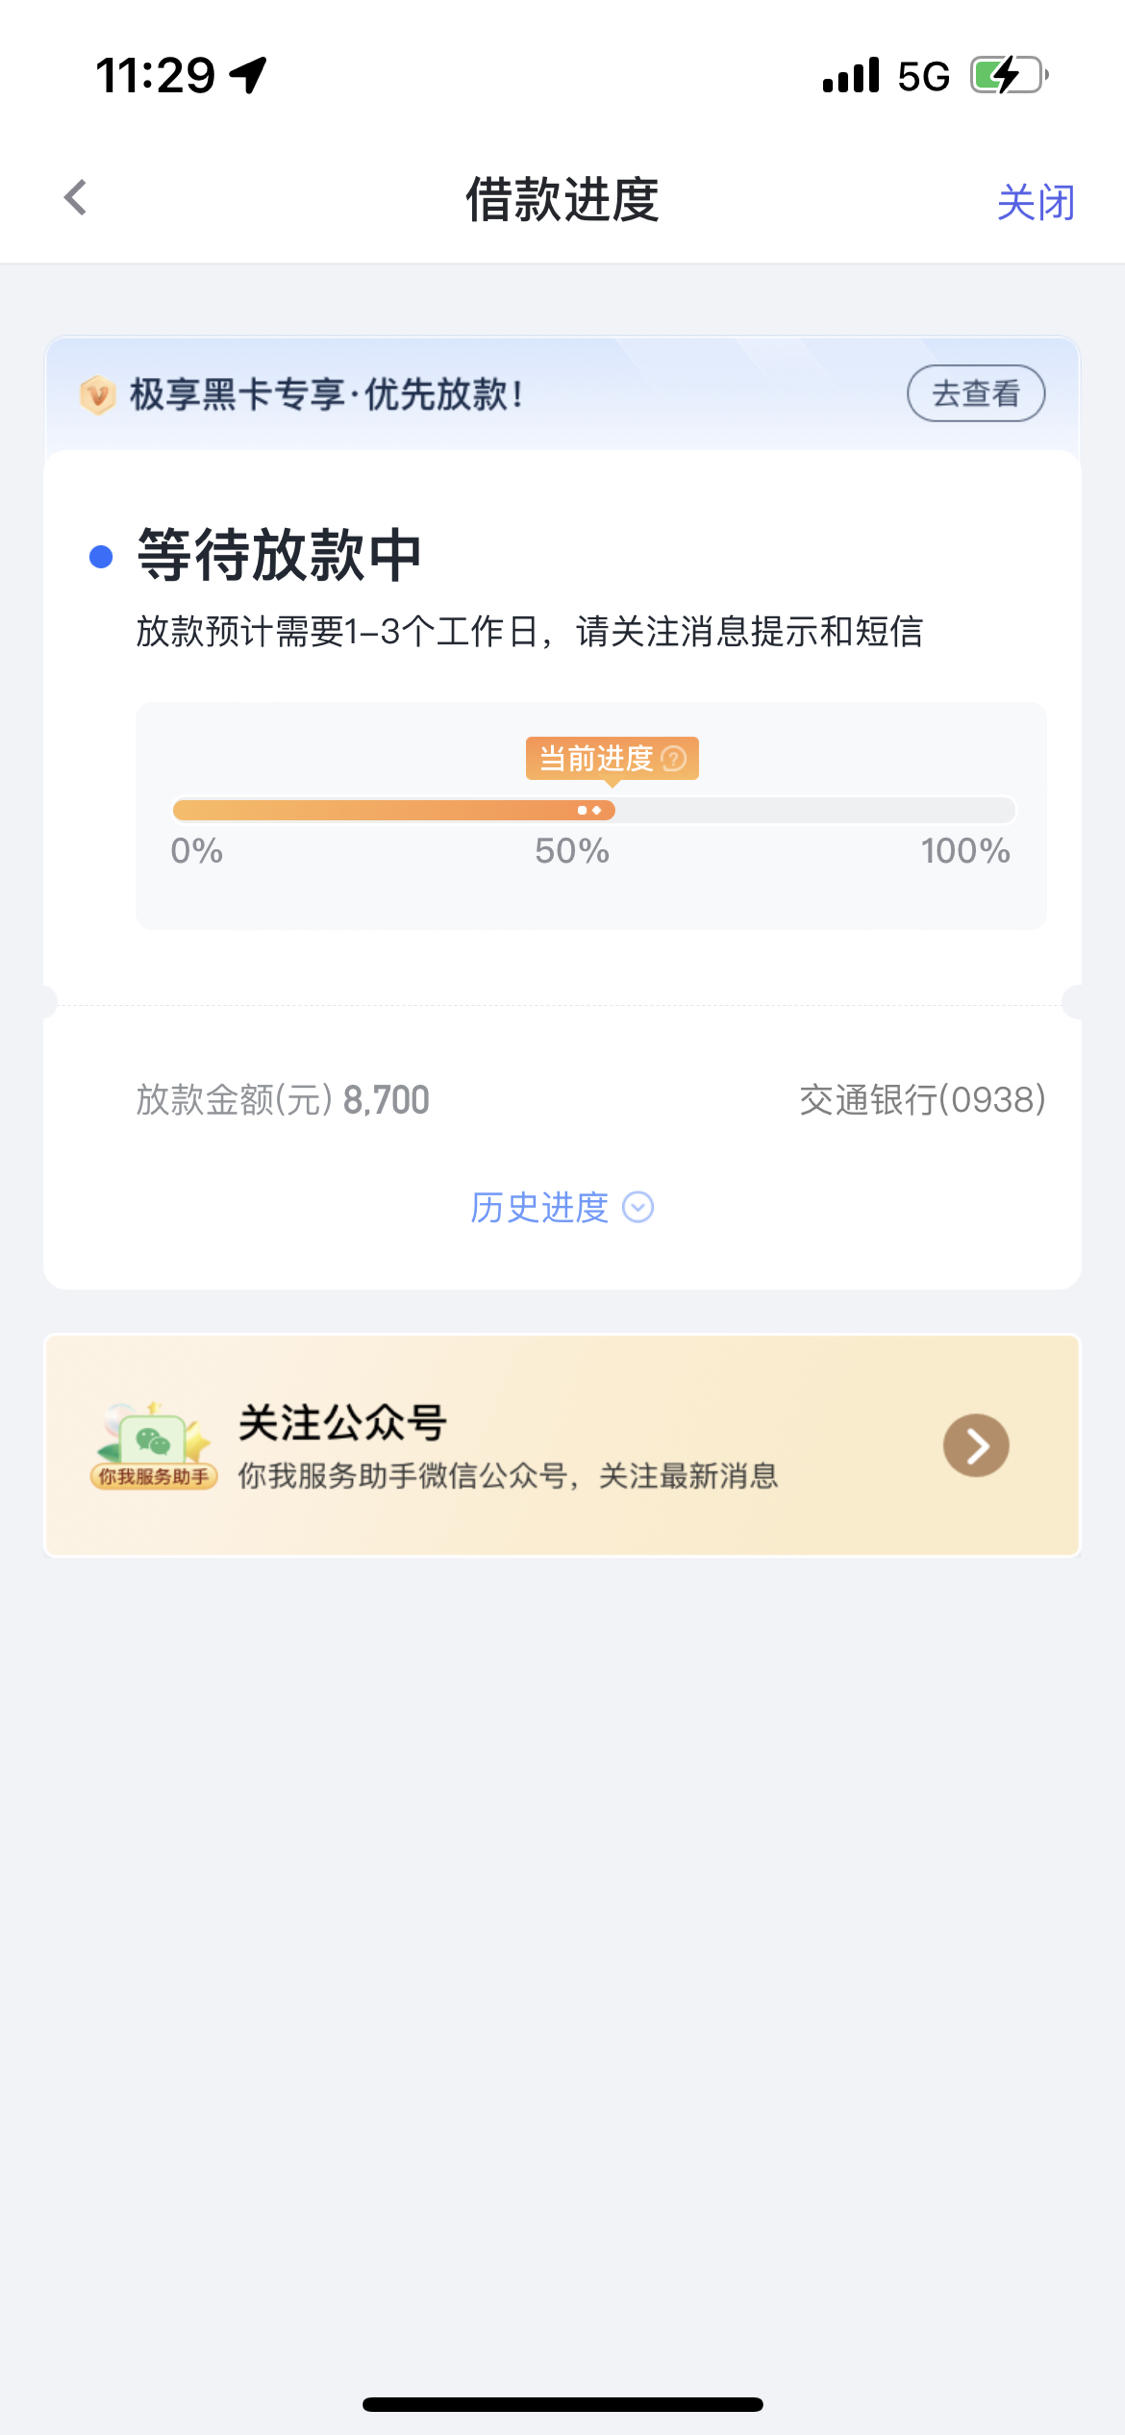Tap the back arrow icon

pyautogui.click(x=75, y=197)
